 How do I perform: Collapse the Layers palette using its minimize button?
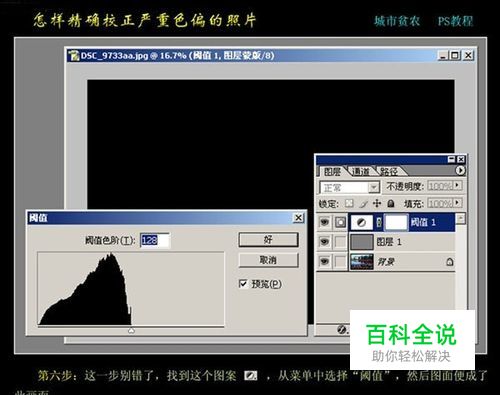(451, 159)
